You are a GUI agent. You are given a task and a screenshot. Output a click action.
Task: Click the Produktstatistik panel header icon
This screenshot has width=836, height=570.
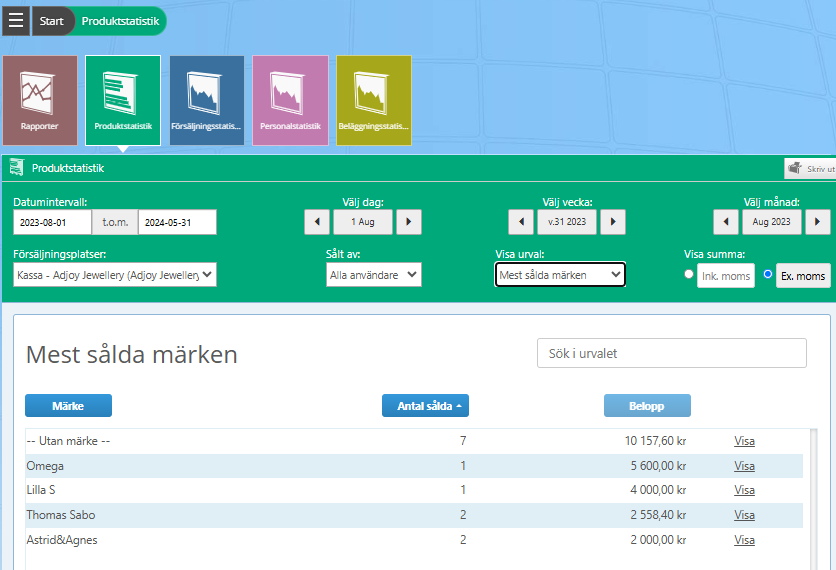17,167
